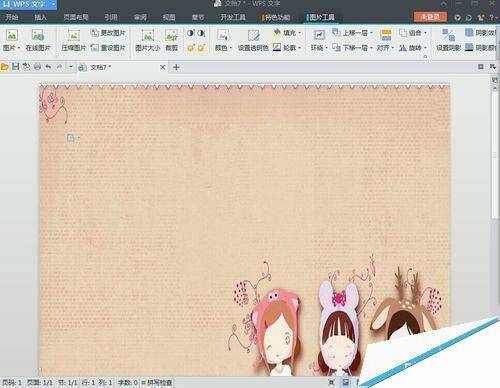Switch to the 引用 References tab
This screenshot has width=500, height=388.
click(x=111, y=17)
